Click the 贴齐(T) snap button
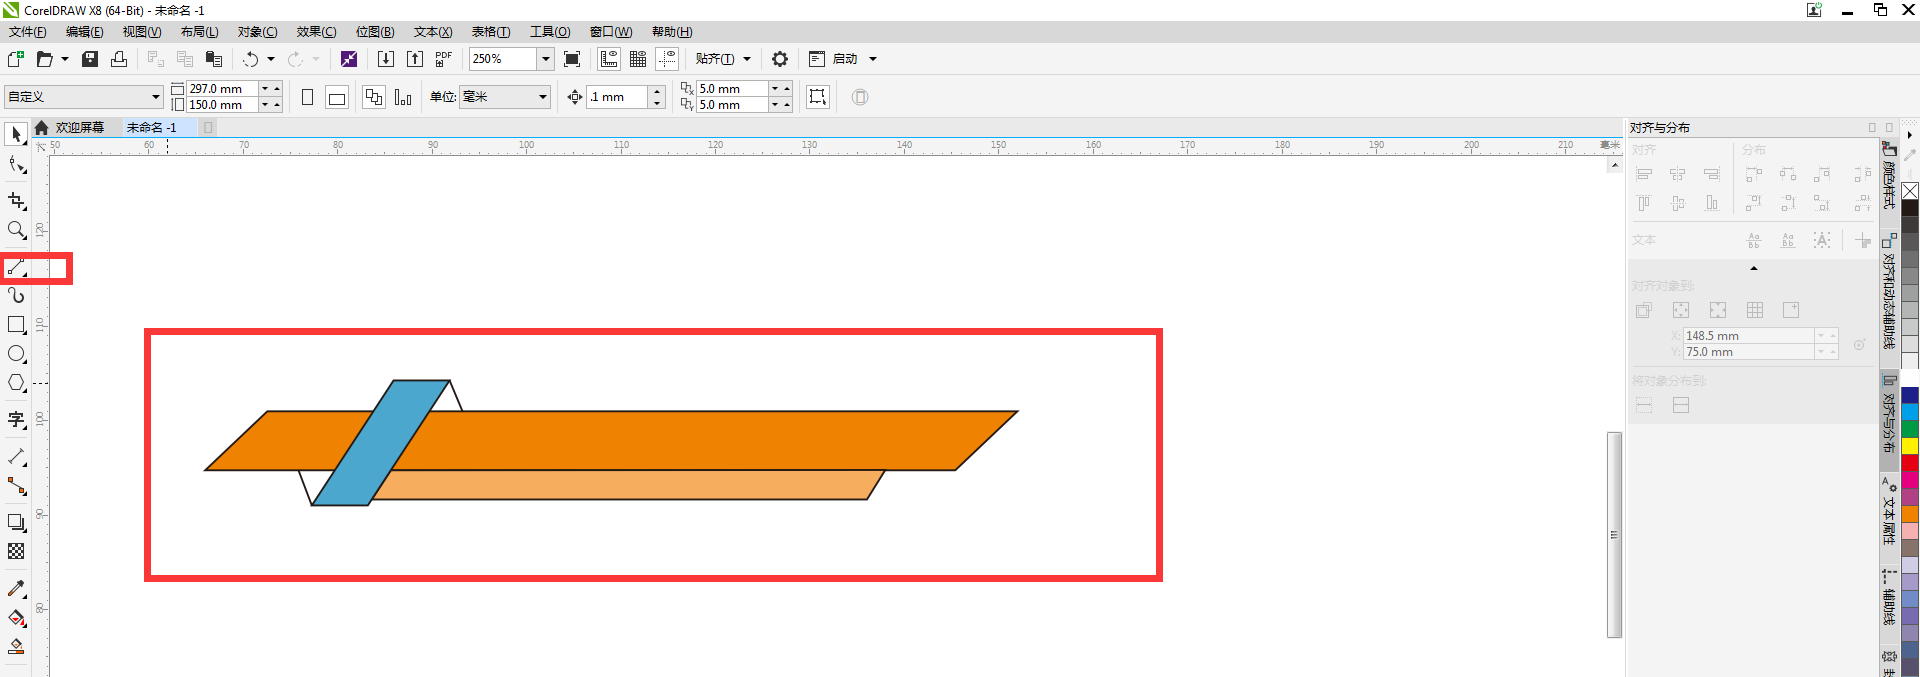Viewport: 1920px width, 677px height. 714,59
